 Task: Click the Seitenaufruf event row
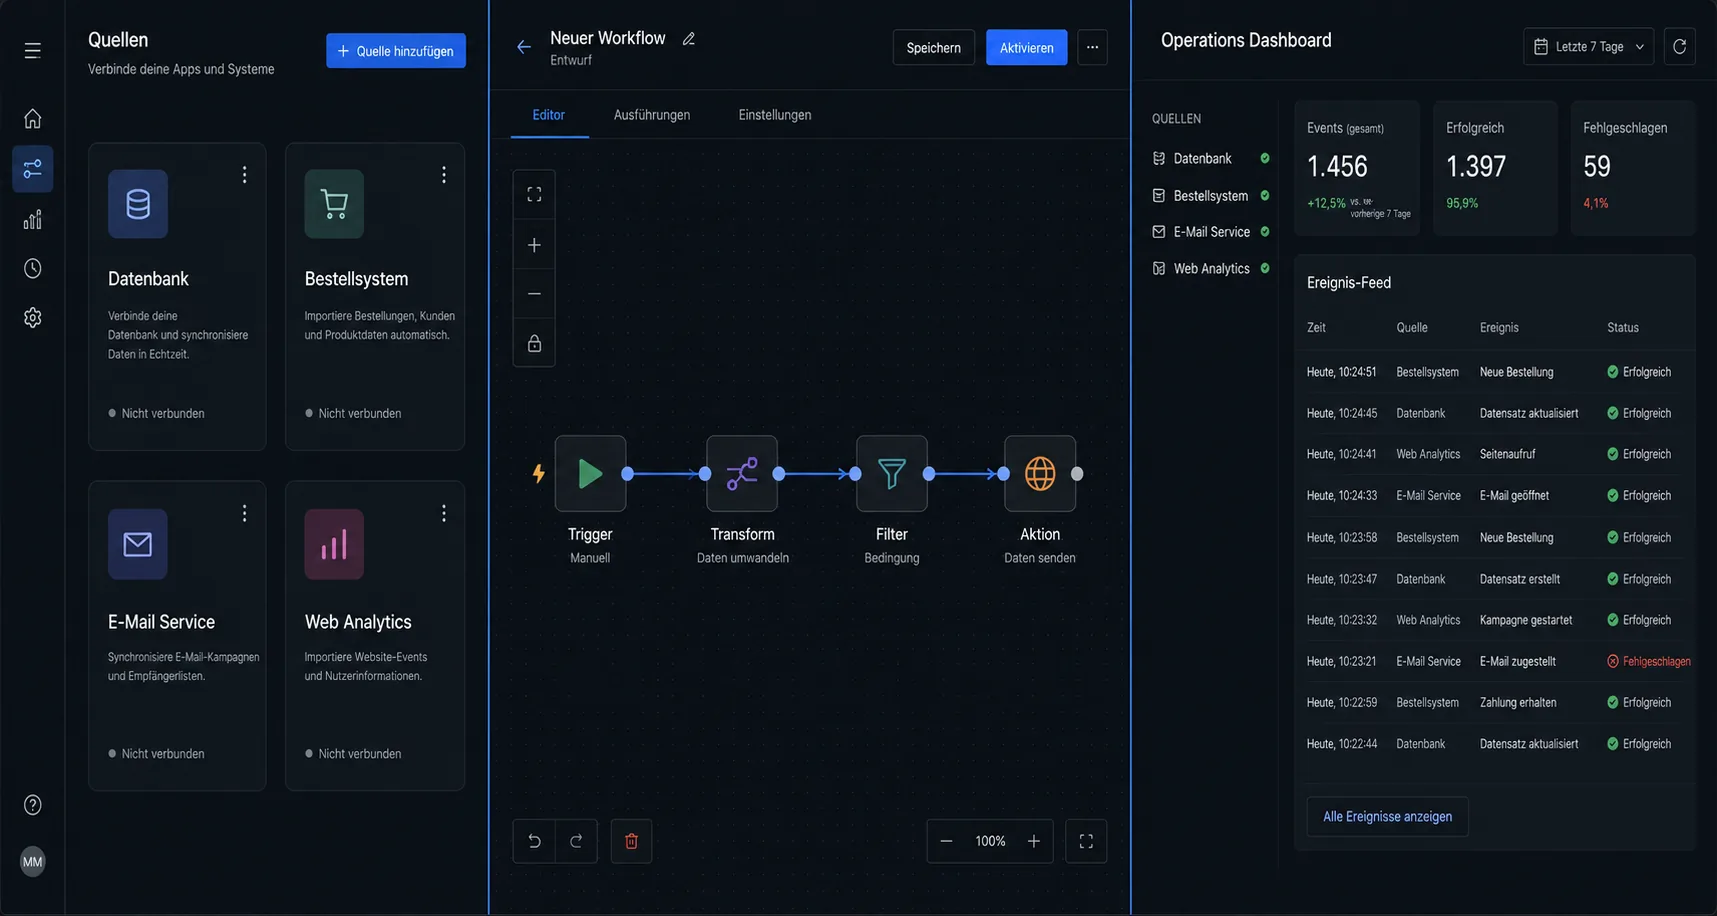click(1494, 454)
